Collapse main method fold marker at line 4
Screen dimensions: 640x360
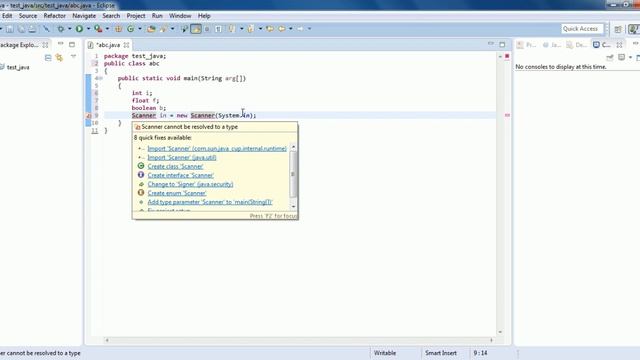coord(100,78)
